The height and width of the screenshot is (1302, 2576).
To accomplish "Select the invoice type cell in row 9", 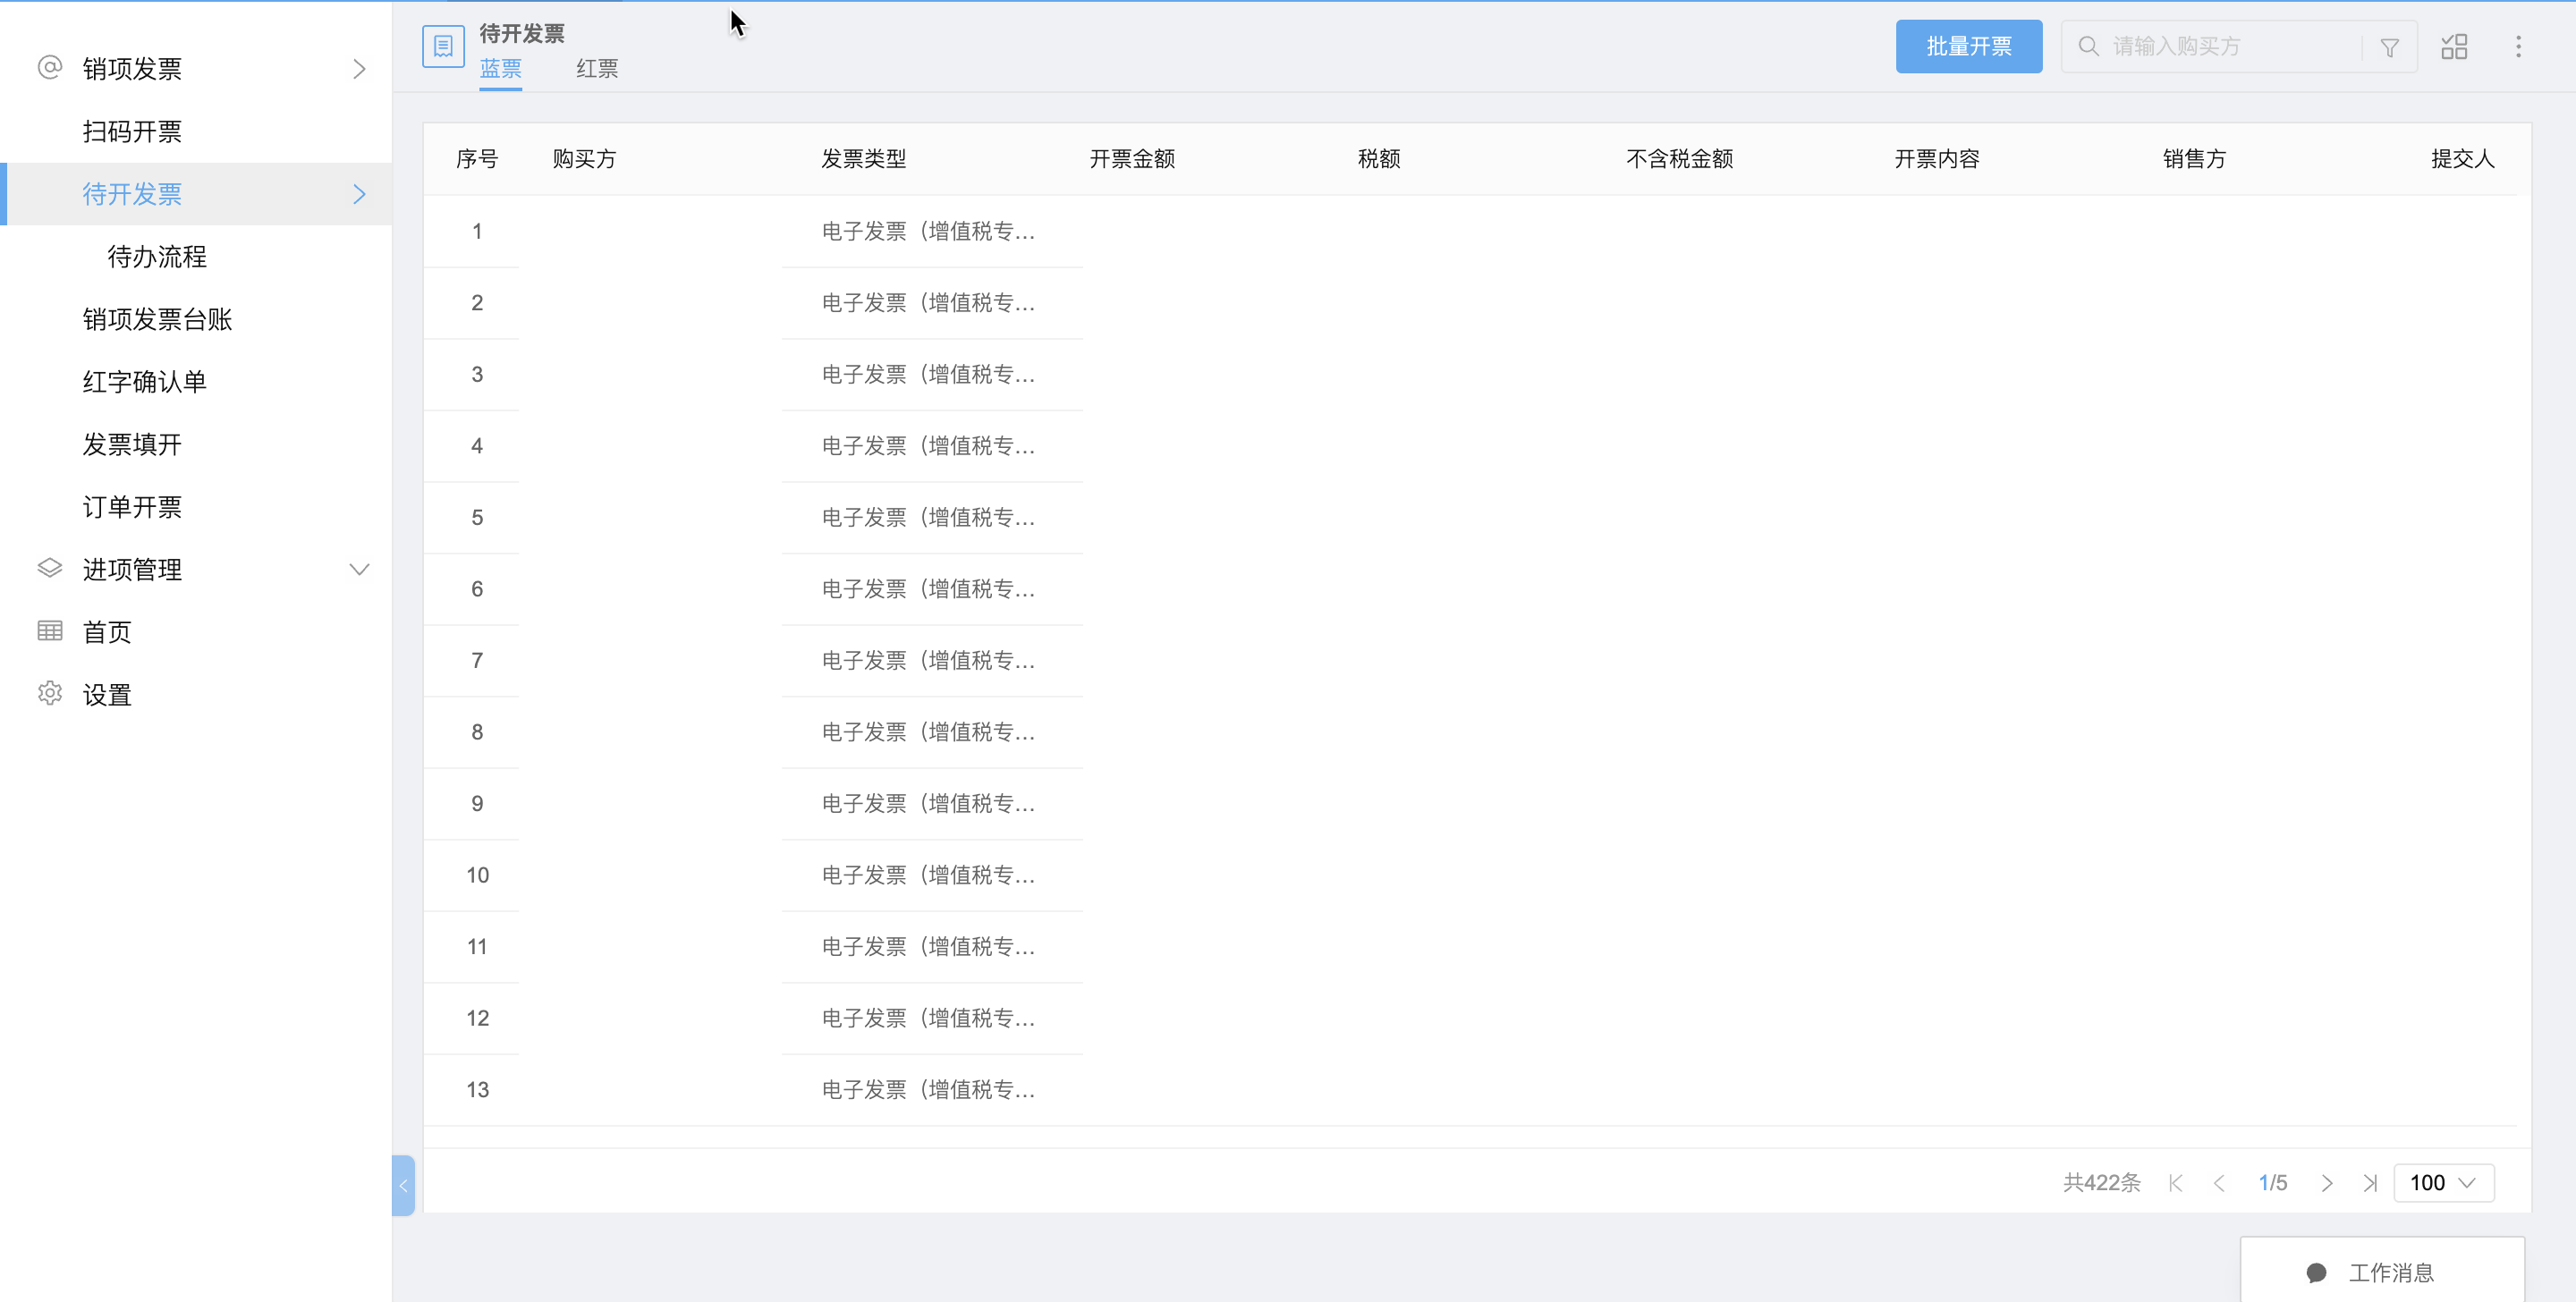I will coord(929,803).
